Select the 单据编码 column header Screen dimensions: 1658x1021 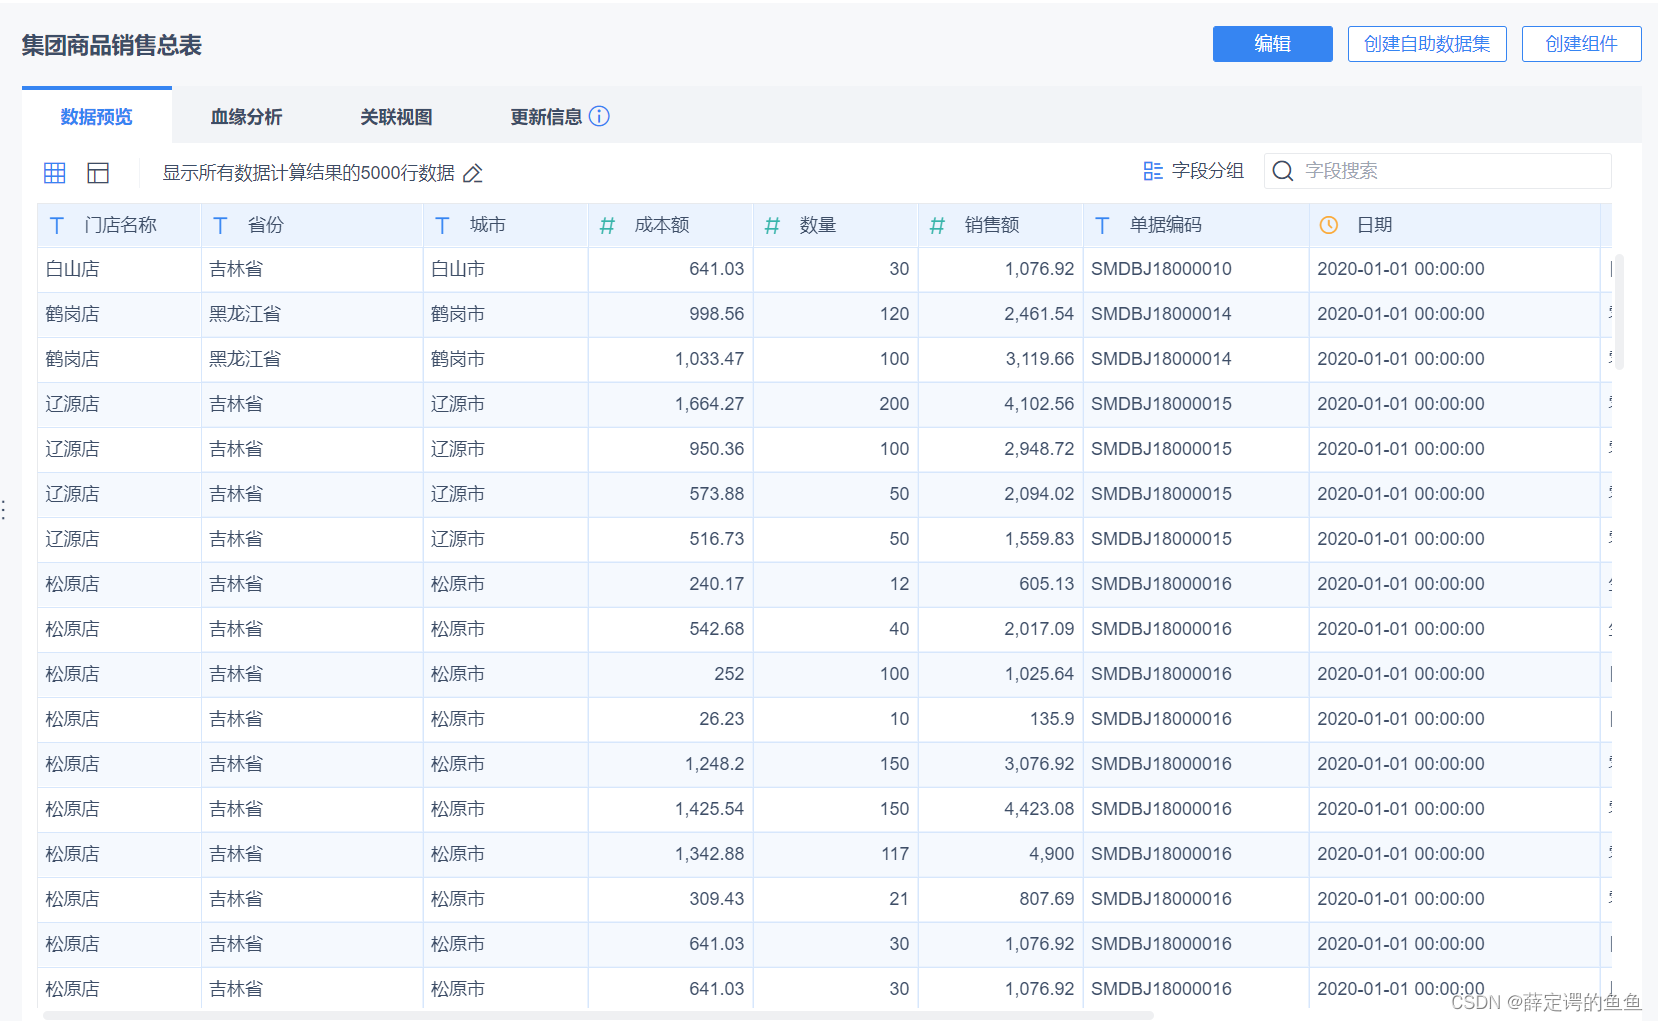[1196, 225]
